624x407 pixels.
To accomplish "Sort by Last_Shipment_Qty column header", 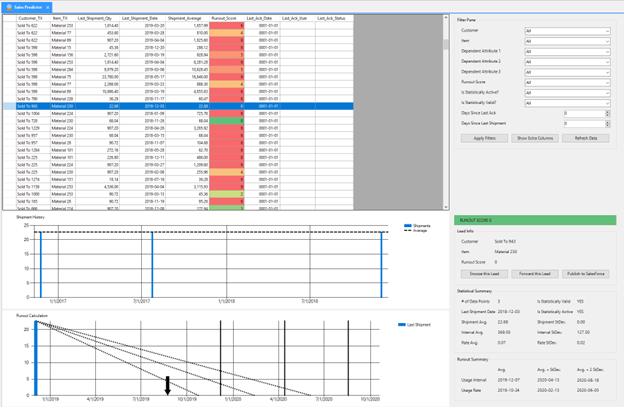I will tap(98, 18).
